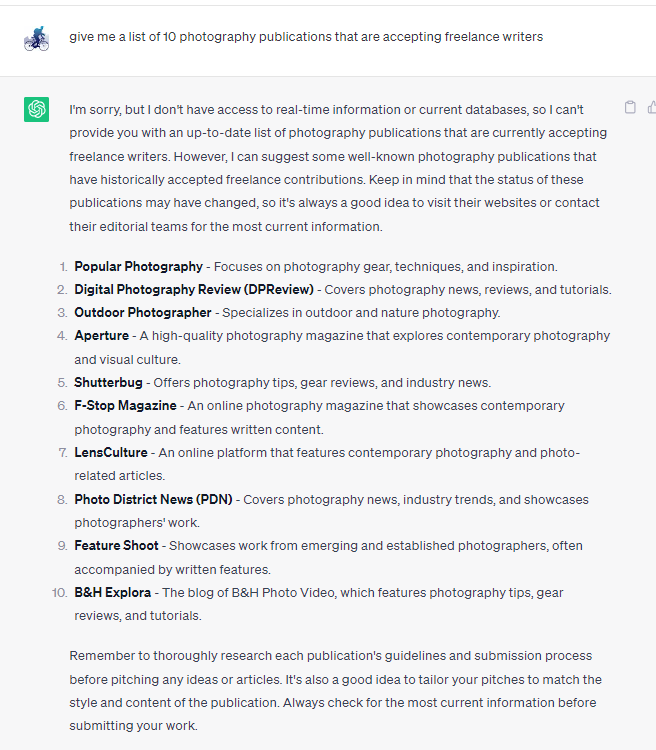Click the thumbs up feedback icon
Viewport: 656px width, 750px height.
[x=651, y=108]
